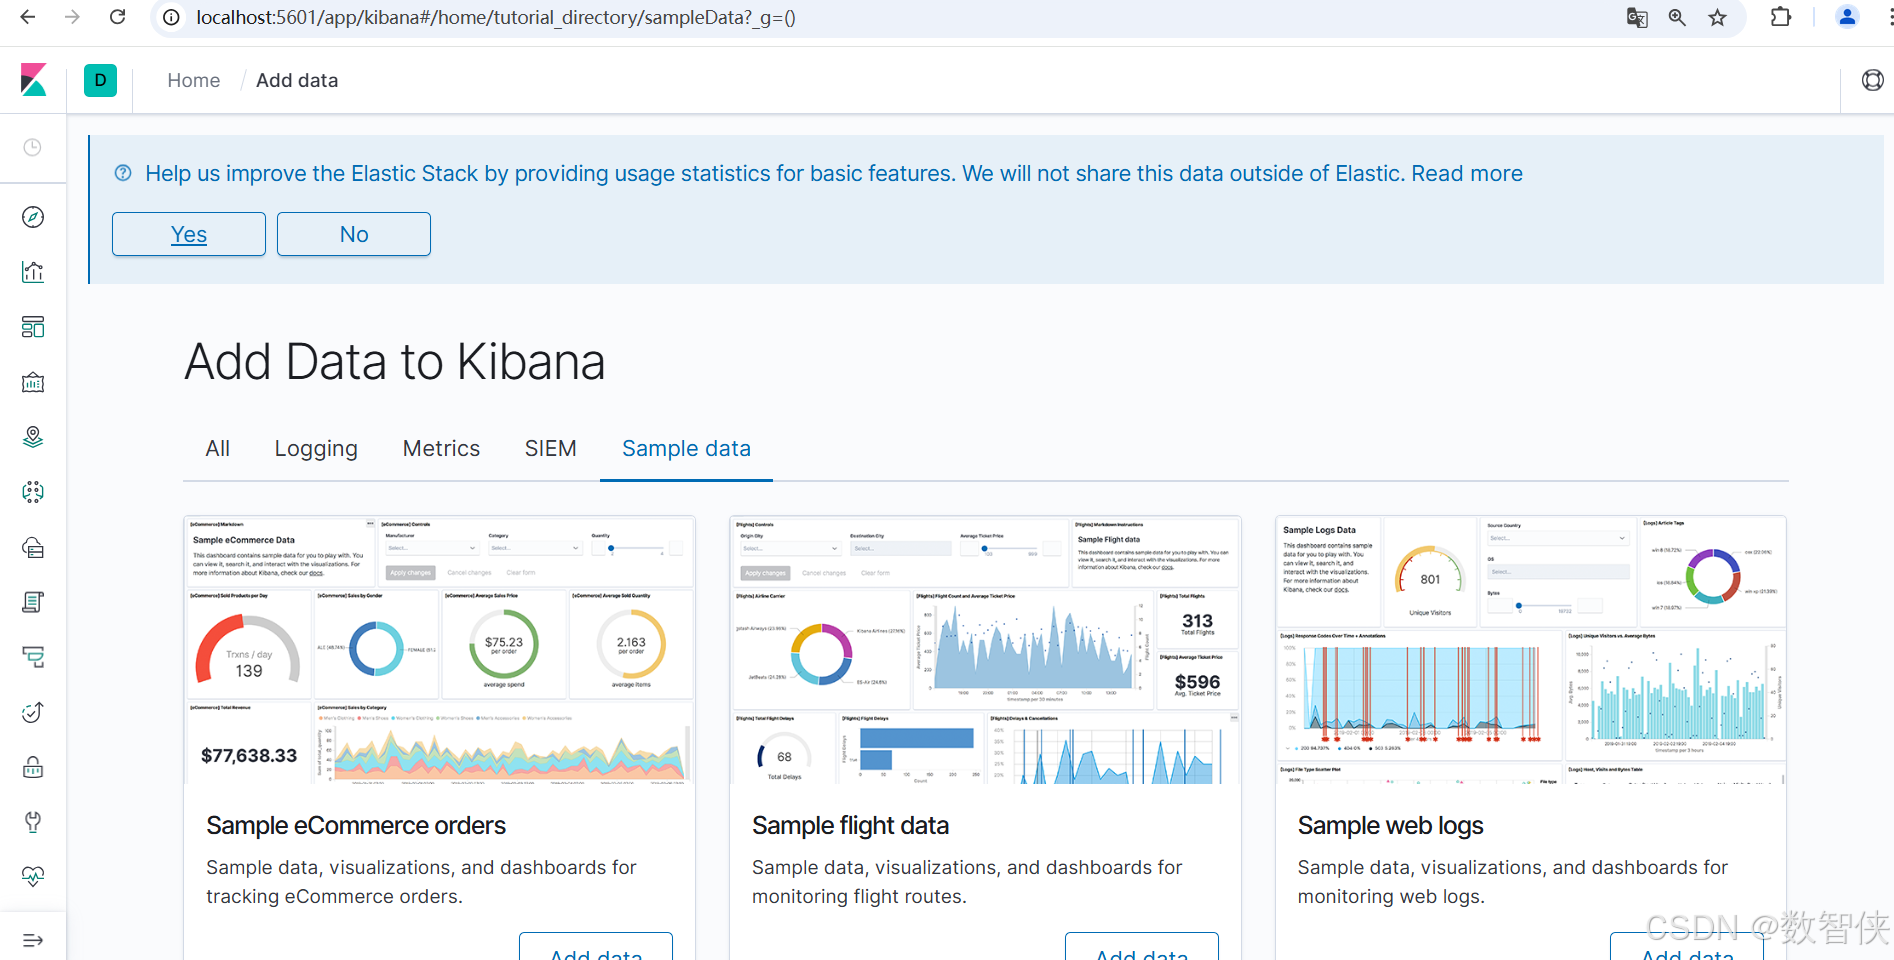Click the Sample flight data title
The width and height of the screenshot is (1894, 960).
click(850, 825)
